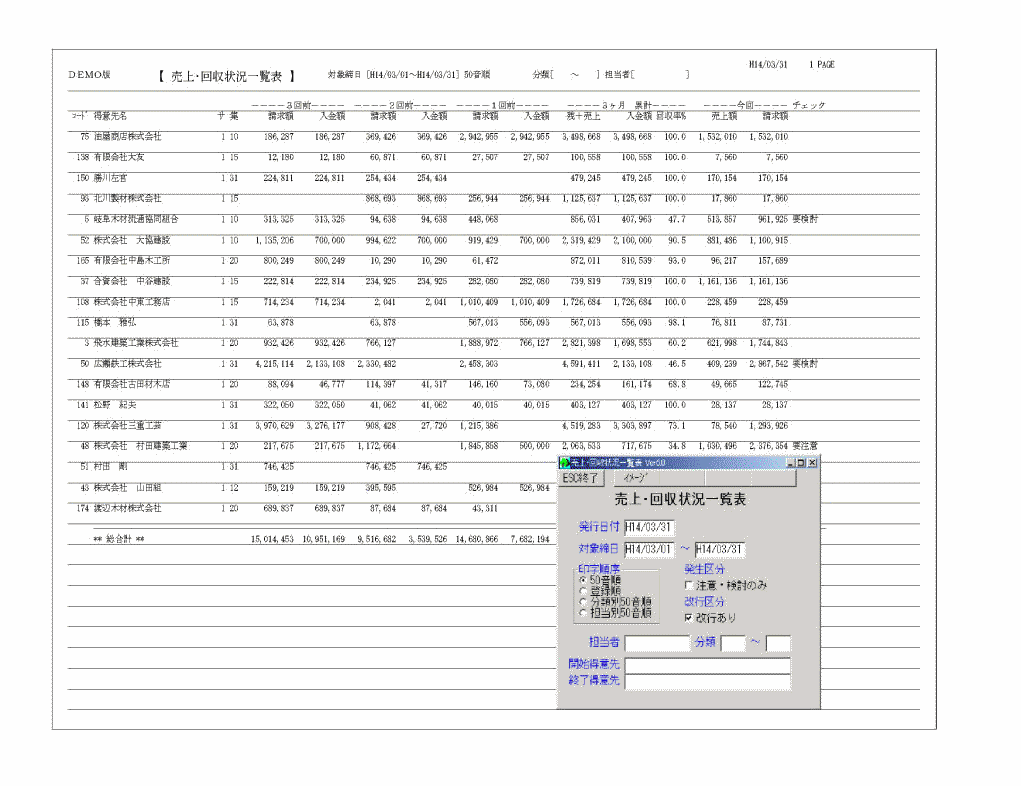Focus the 開始得意先 input field
Image resolution: width=1021 pixels, height=786 pixels.
(x=707, y=665)
